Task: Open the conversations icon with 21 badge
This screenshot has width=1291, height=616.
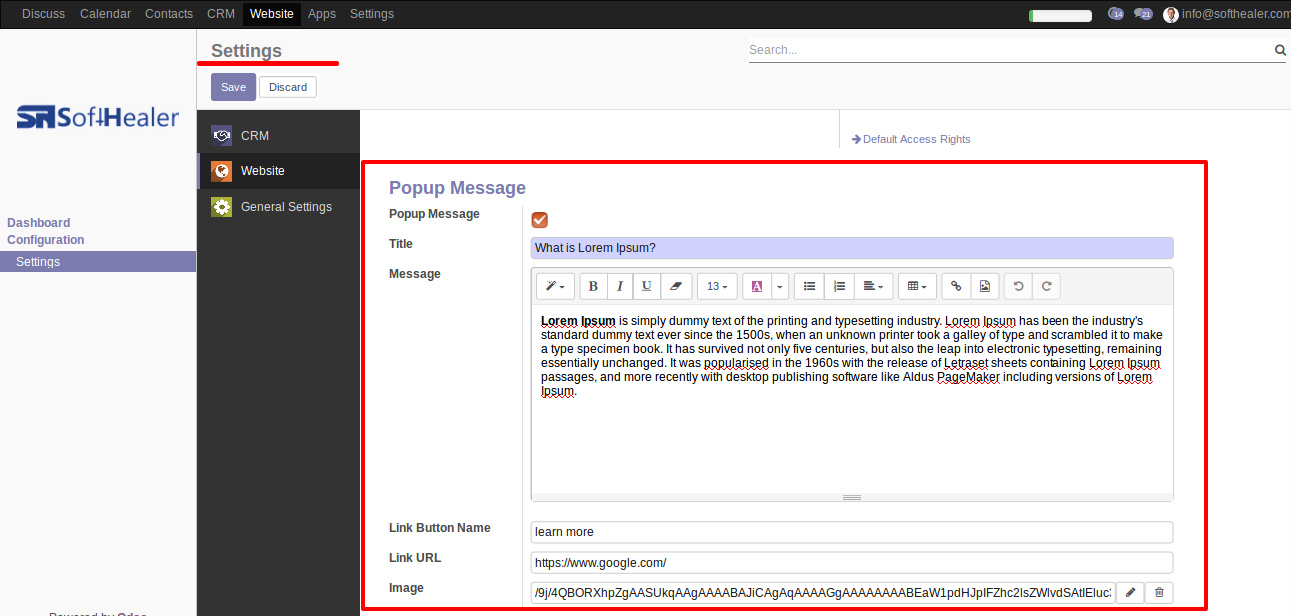Action: (1143, 14)
